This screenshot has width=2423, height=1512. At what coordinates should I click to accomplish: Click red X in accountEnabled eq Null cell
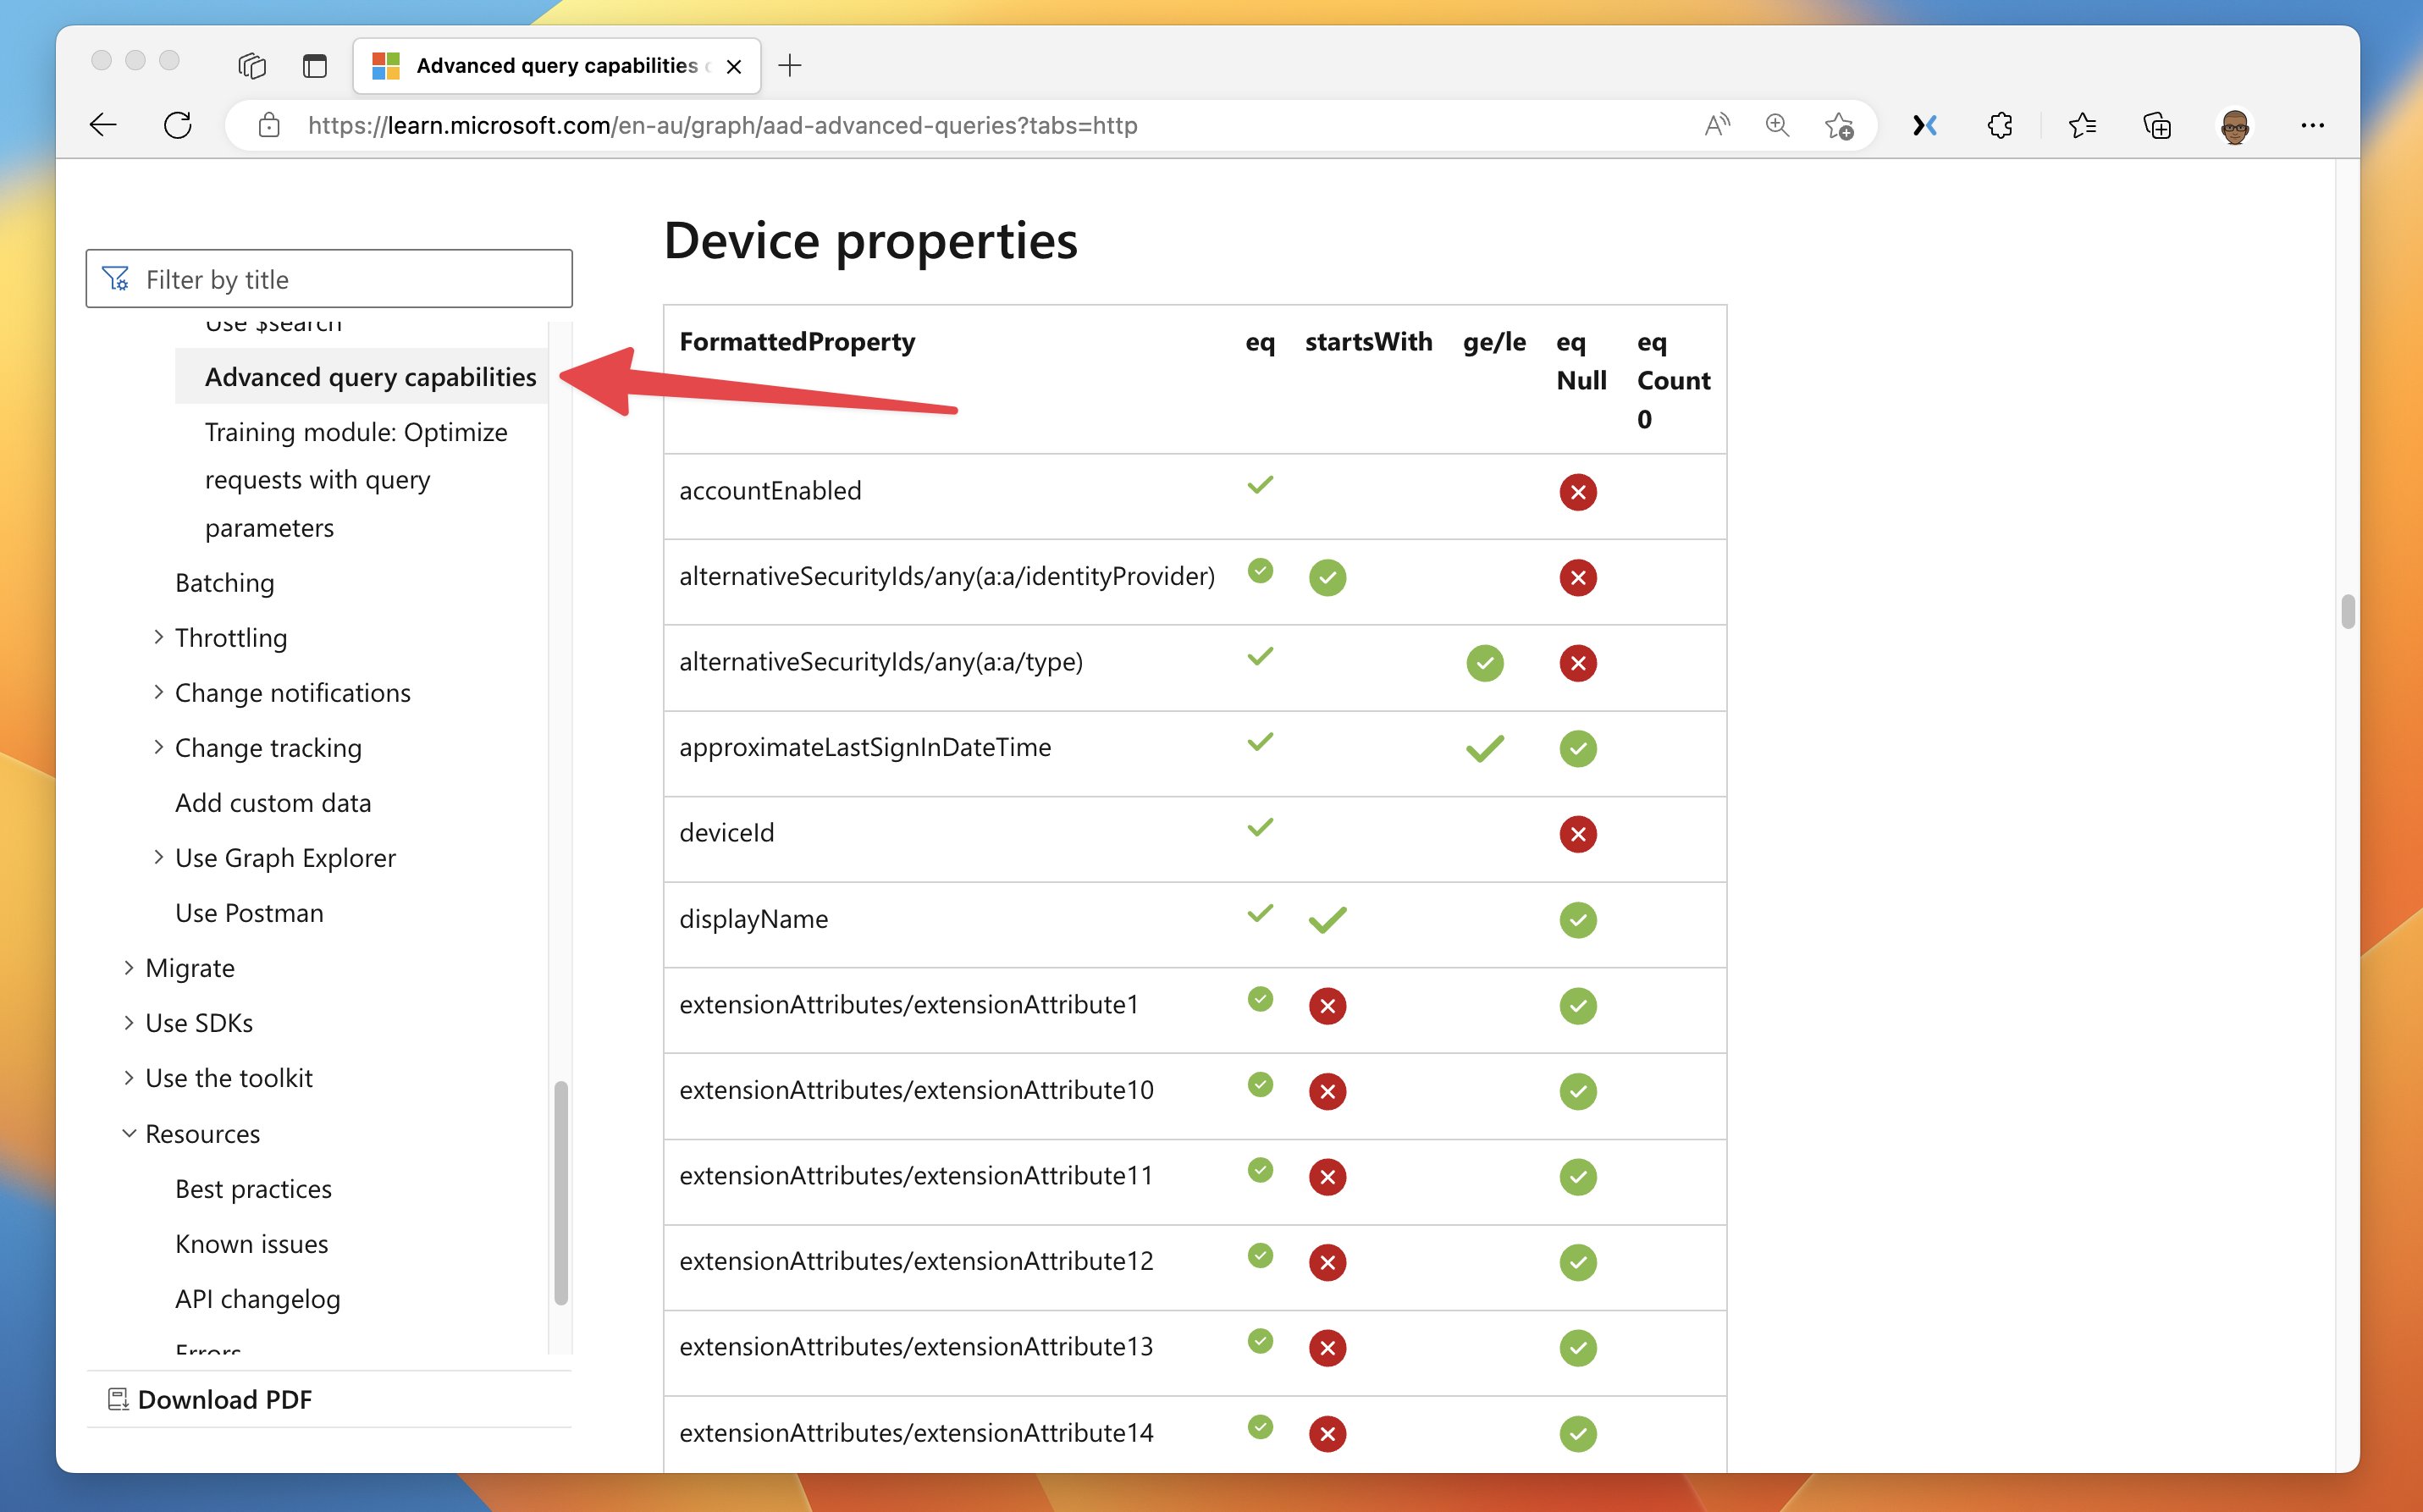point(1577,492)
